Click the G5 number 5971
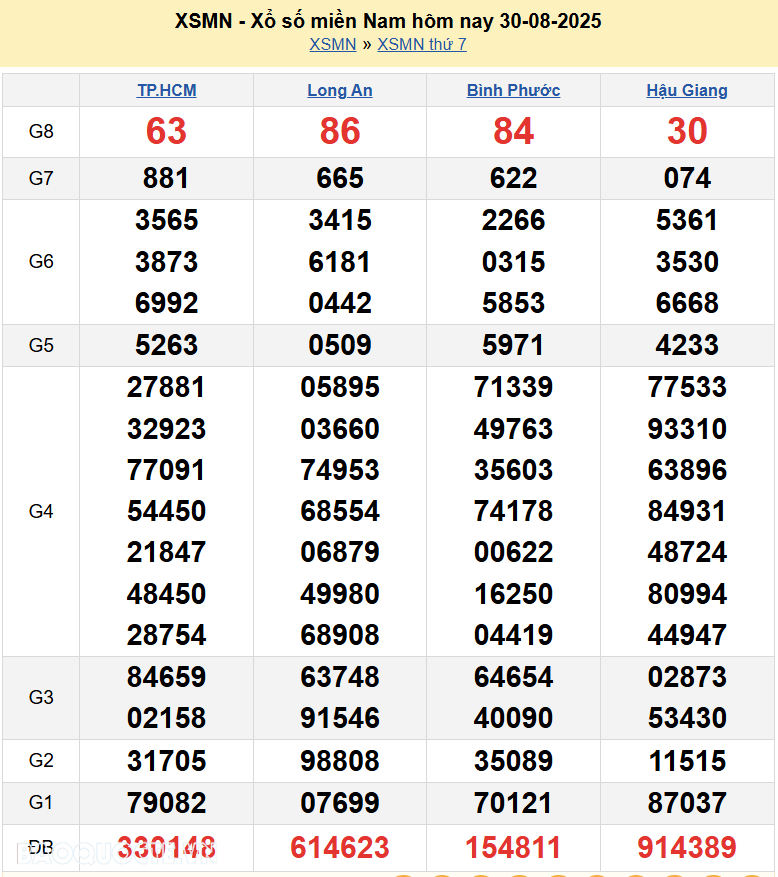 513,345
